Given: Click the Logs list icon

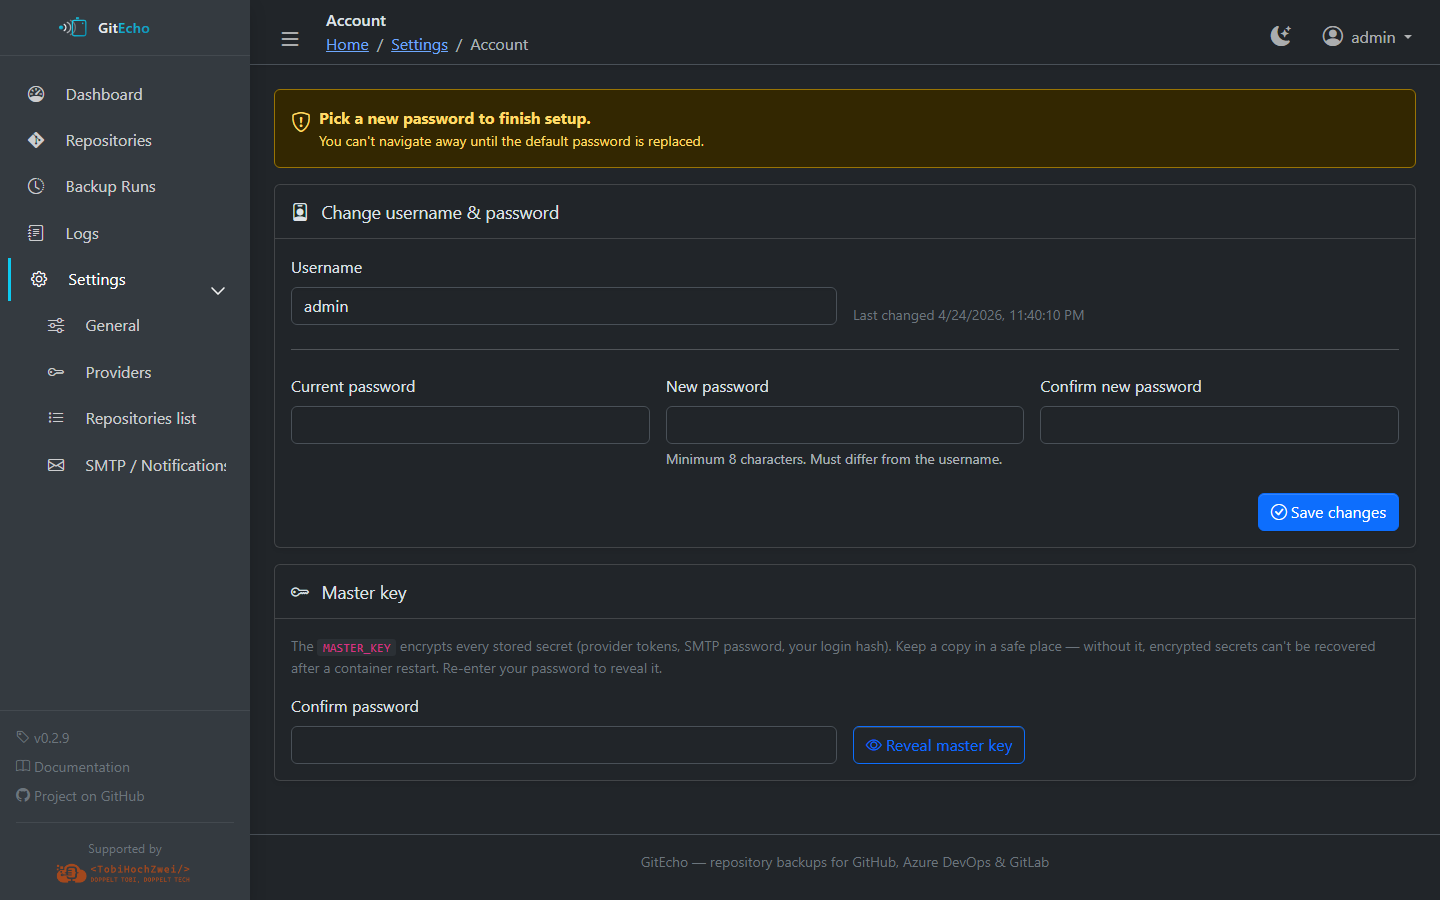Looking at the screenshot, I should coord(36,233).
